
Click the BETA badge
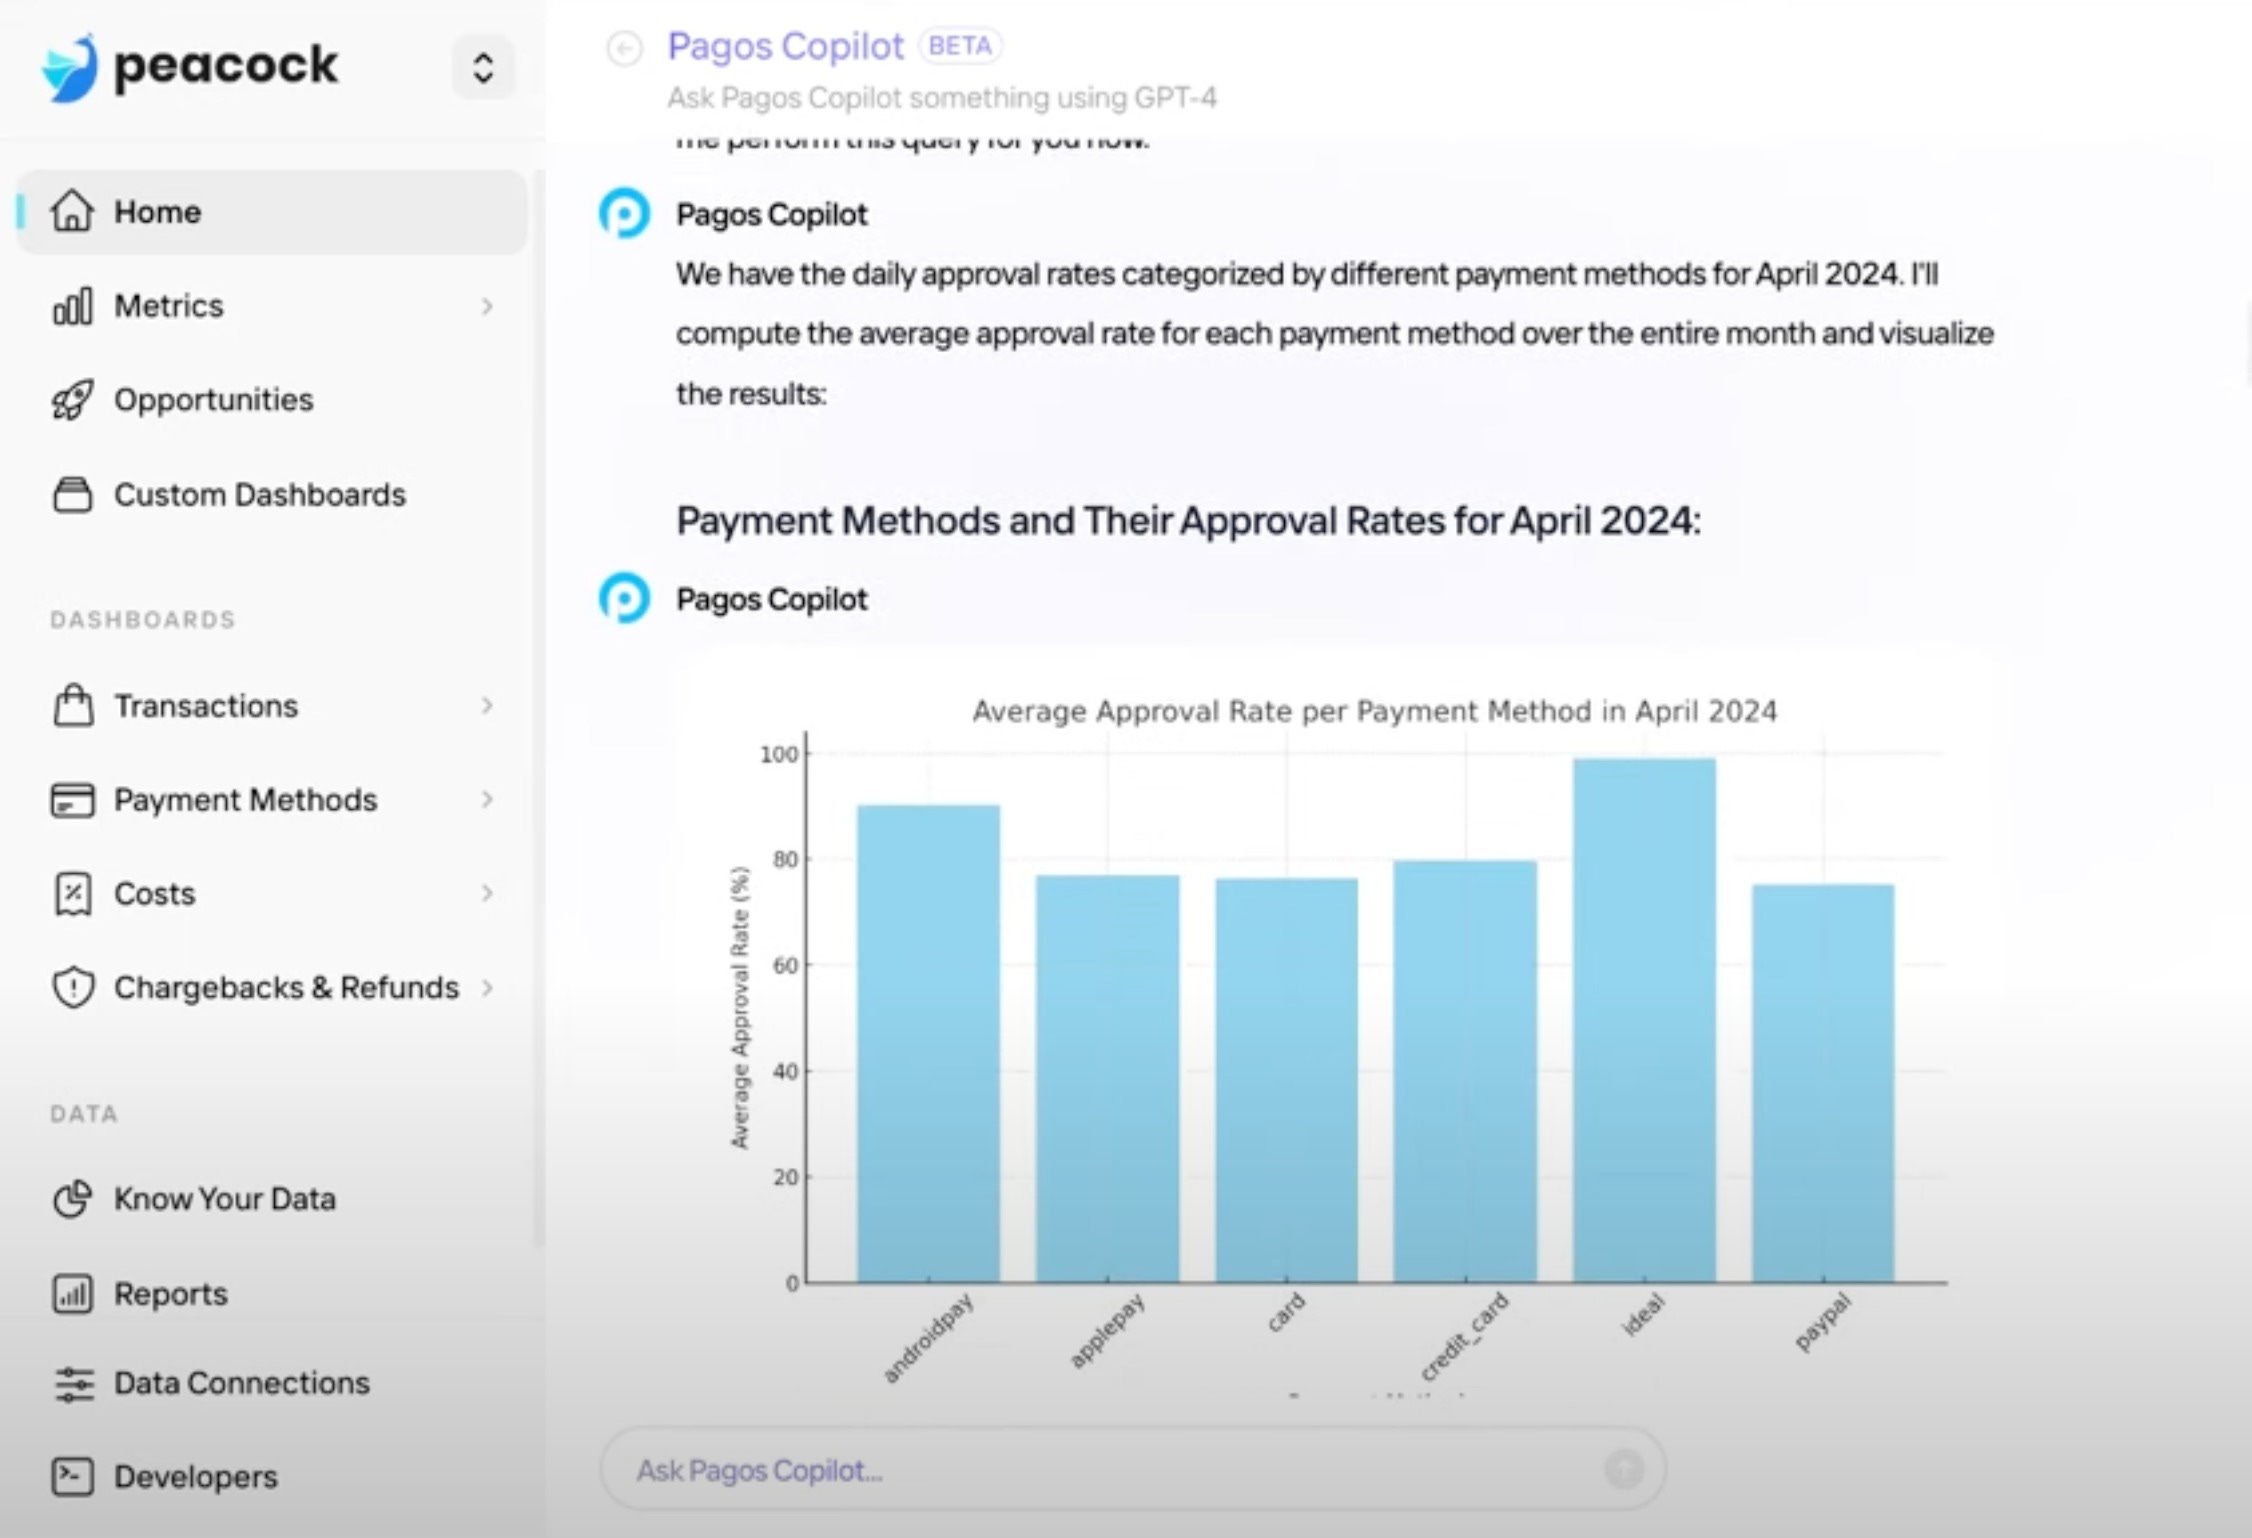960,46
